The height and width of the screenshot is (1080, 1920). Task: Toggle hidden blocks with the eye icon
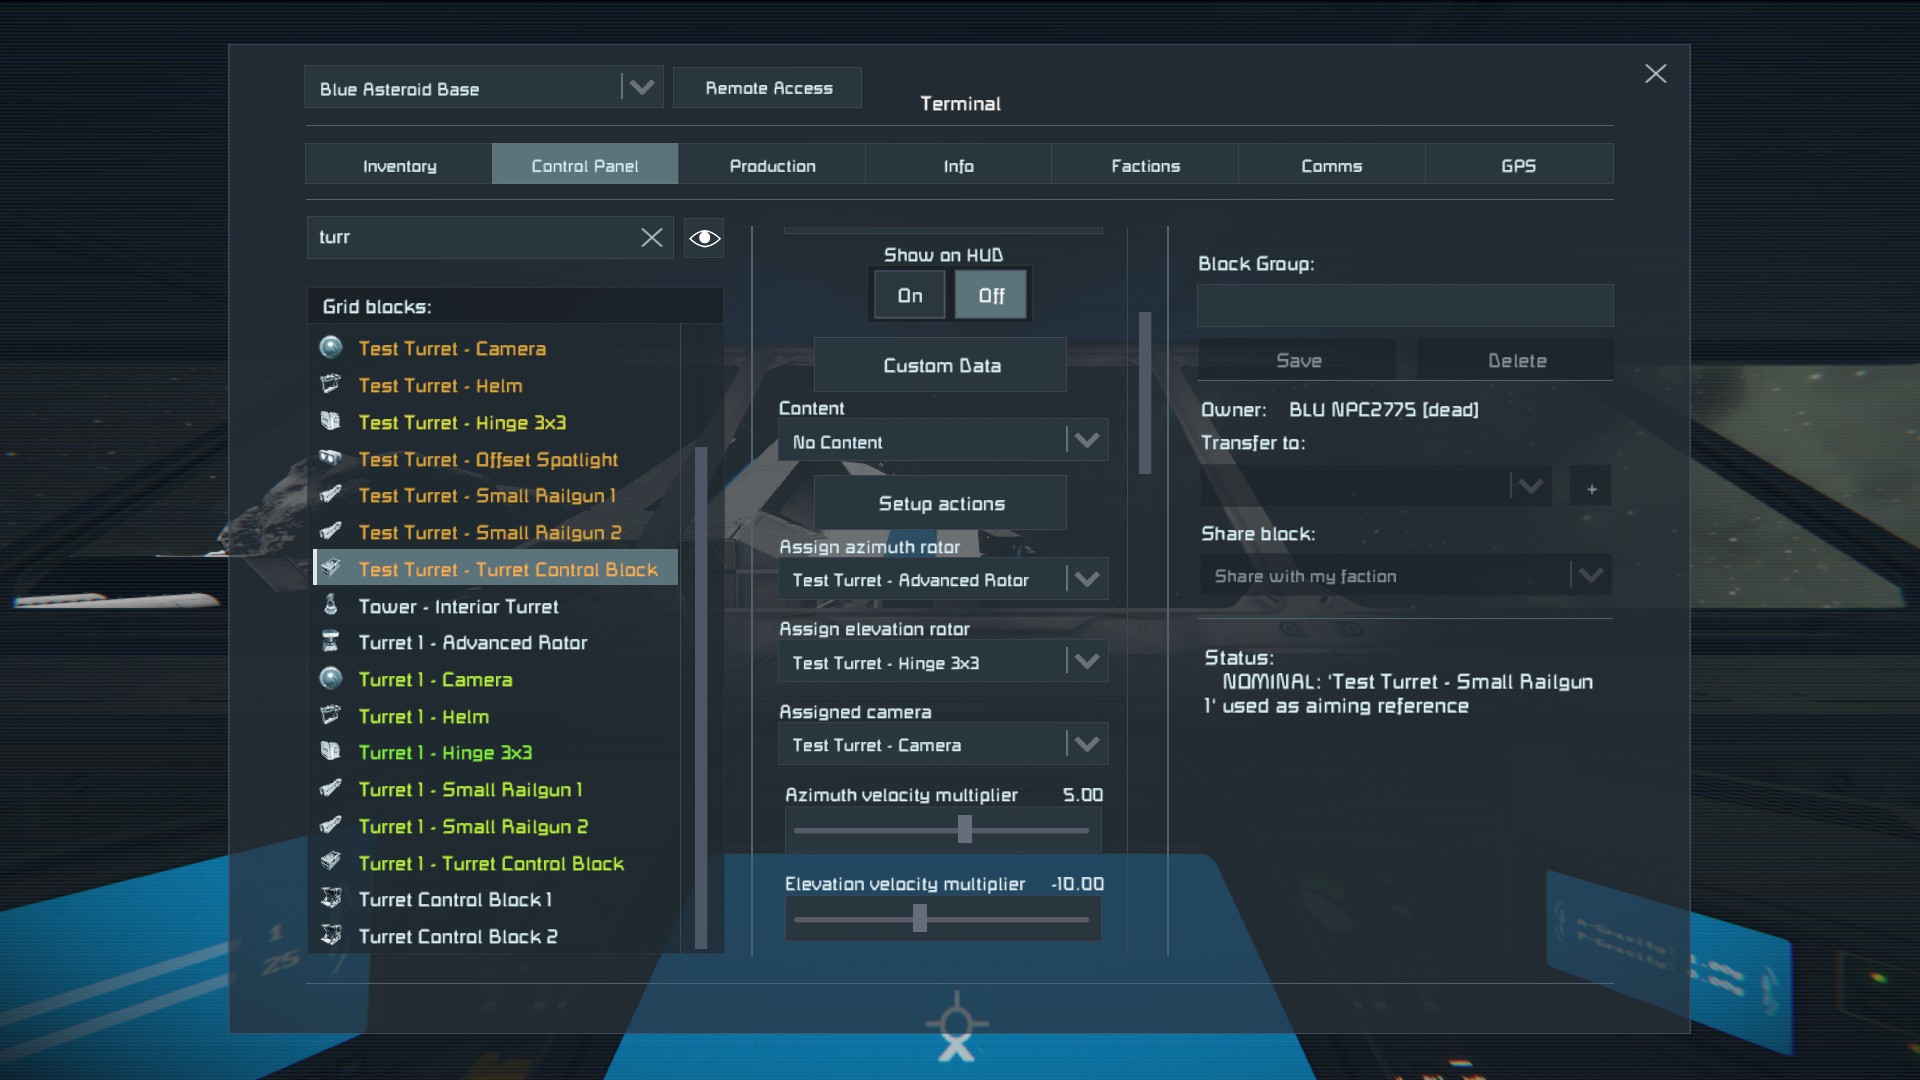tap(704, 238)
